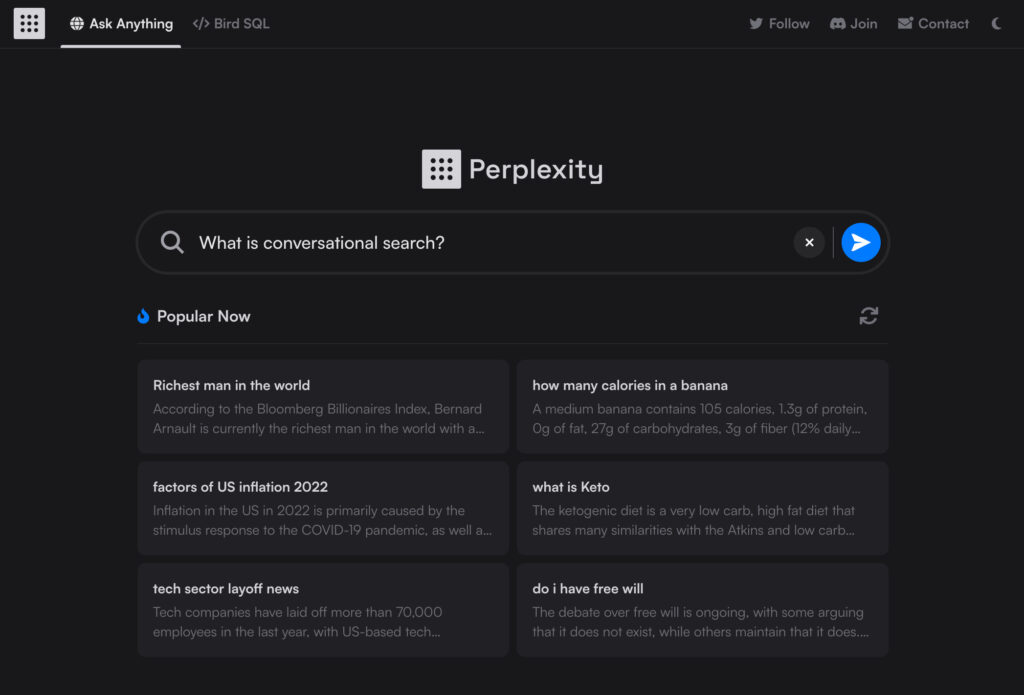Click the Contact envelope icon
The image size is (1024, 695).
point(904,23)
